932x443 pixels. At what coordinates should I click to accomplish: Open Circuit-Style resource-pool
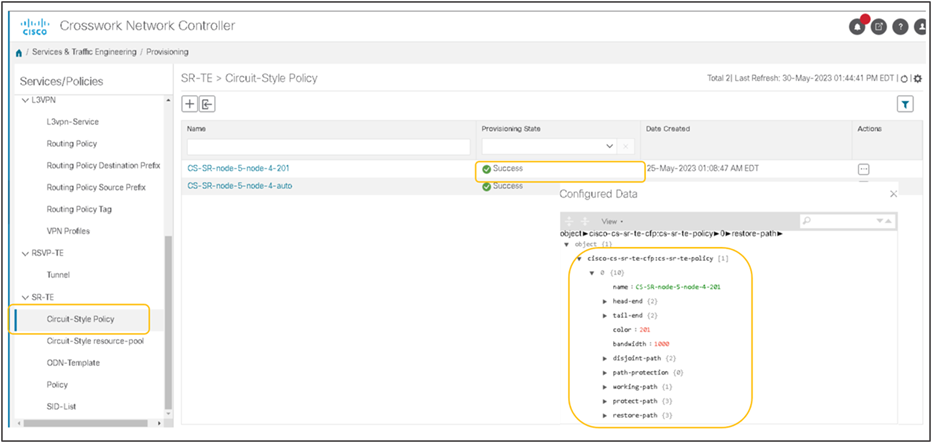click(95, 341)
